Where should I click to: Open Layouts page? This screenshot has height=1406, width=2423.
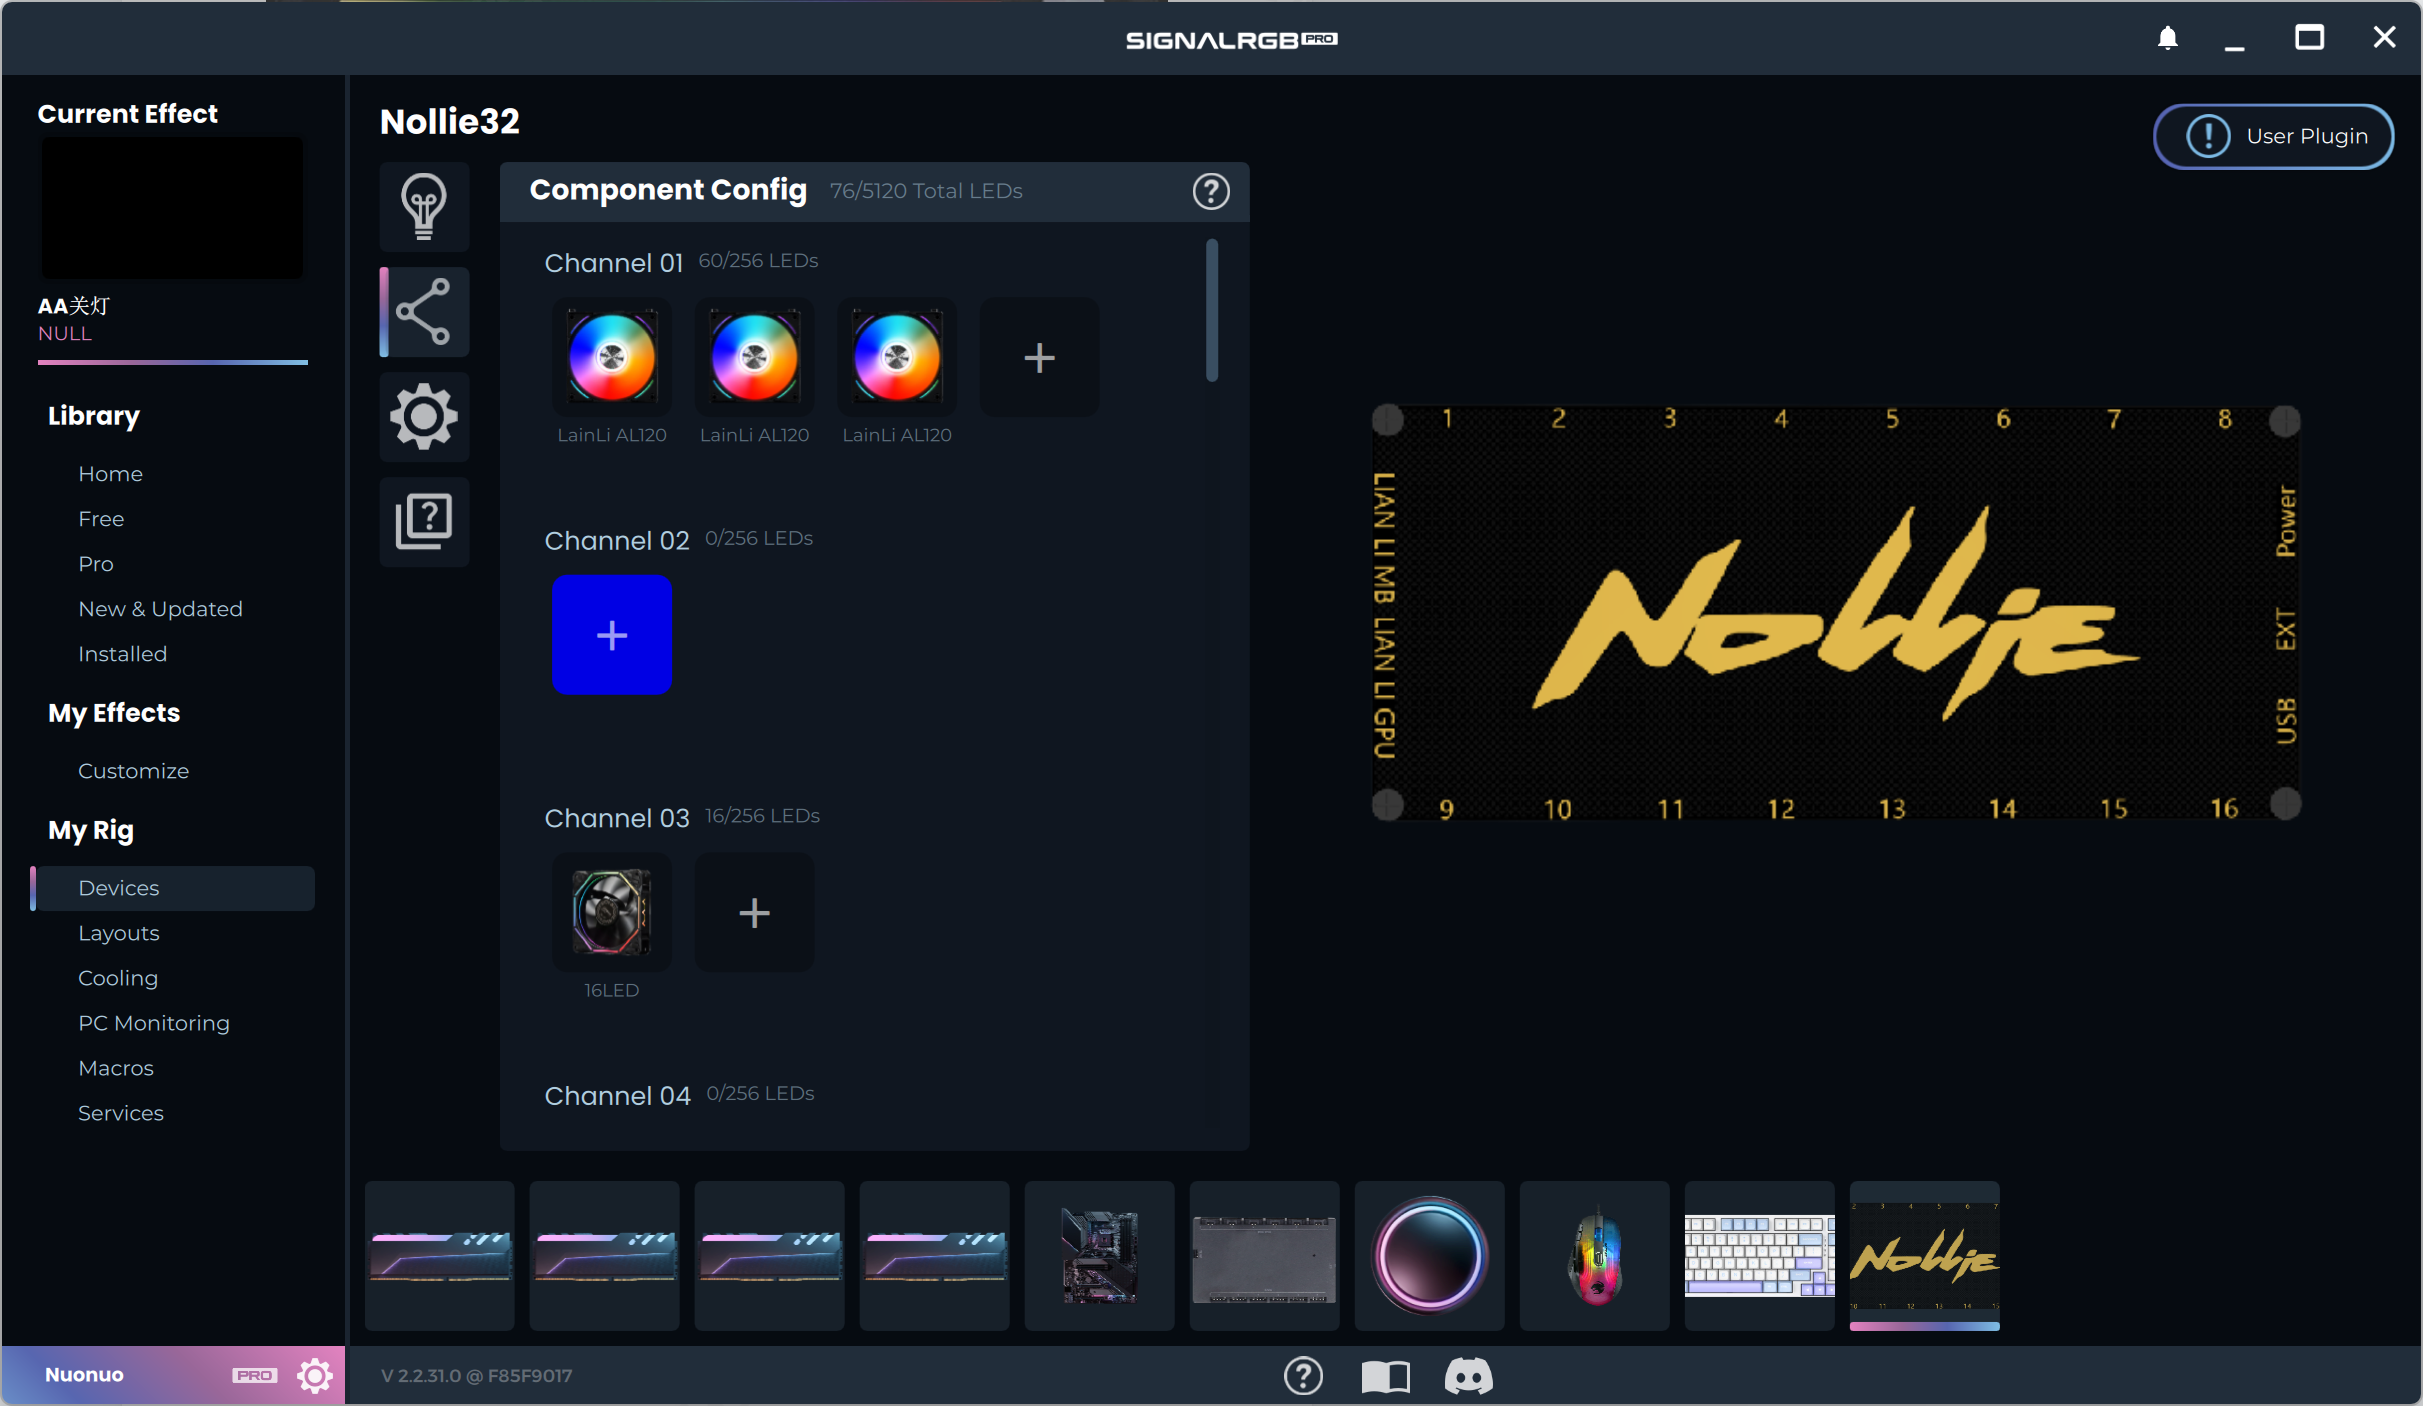click(x=119, y=933)
